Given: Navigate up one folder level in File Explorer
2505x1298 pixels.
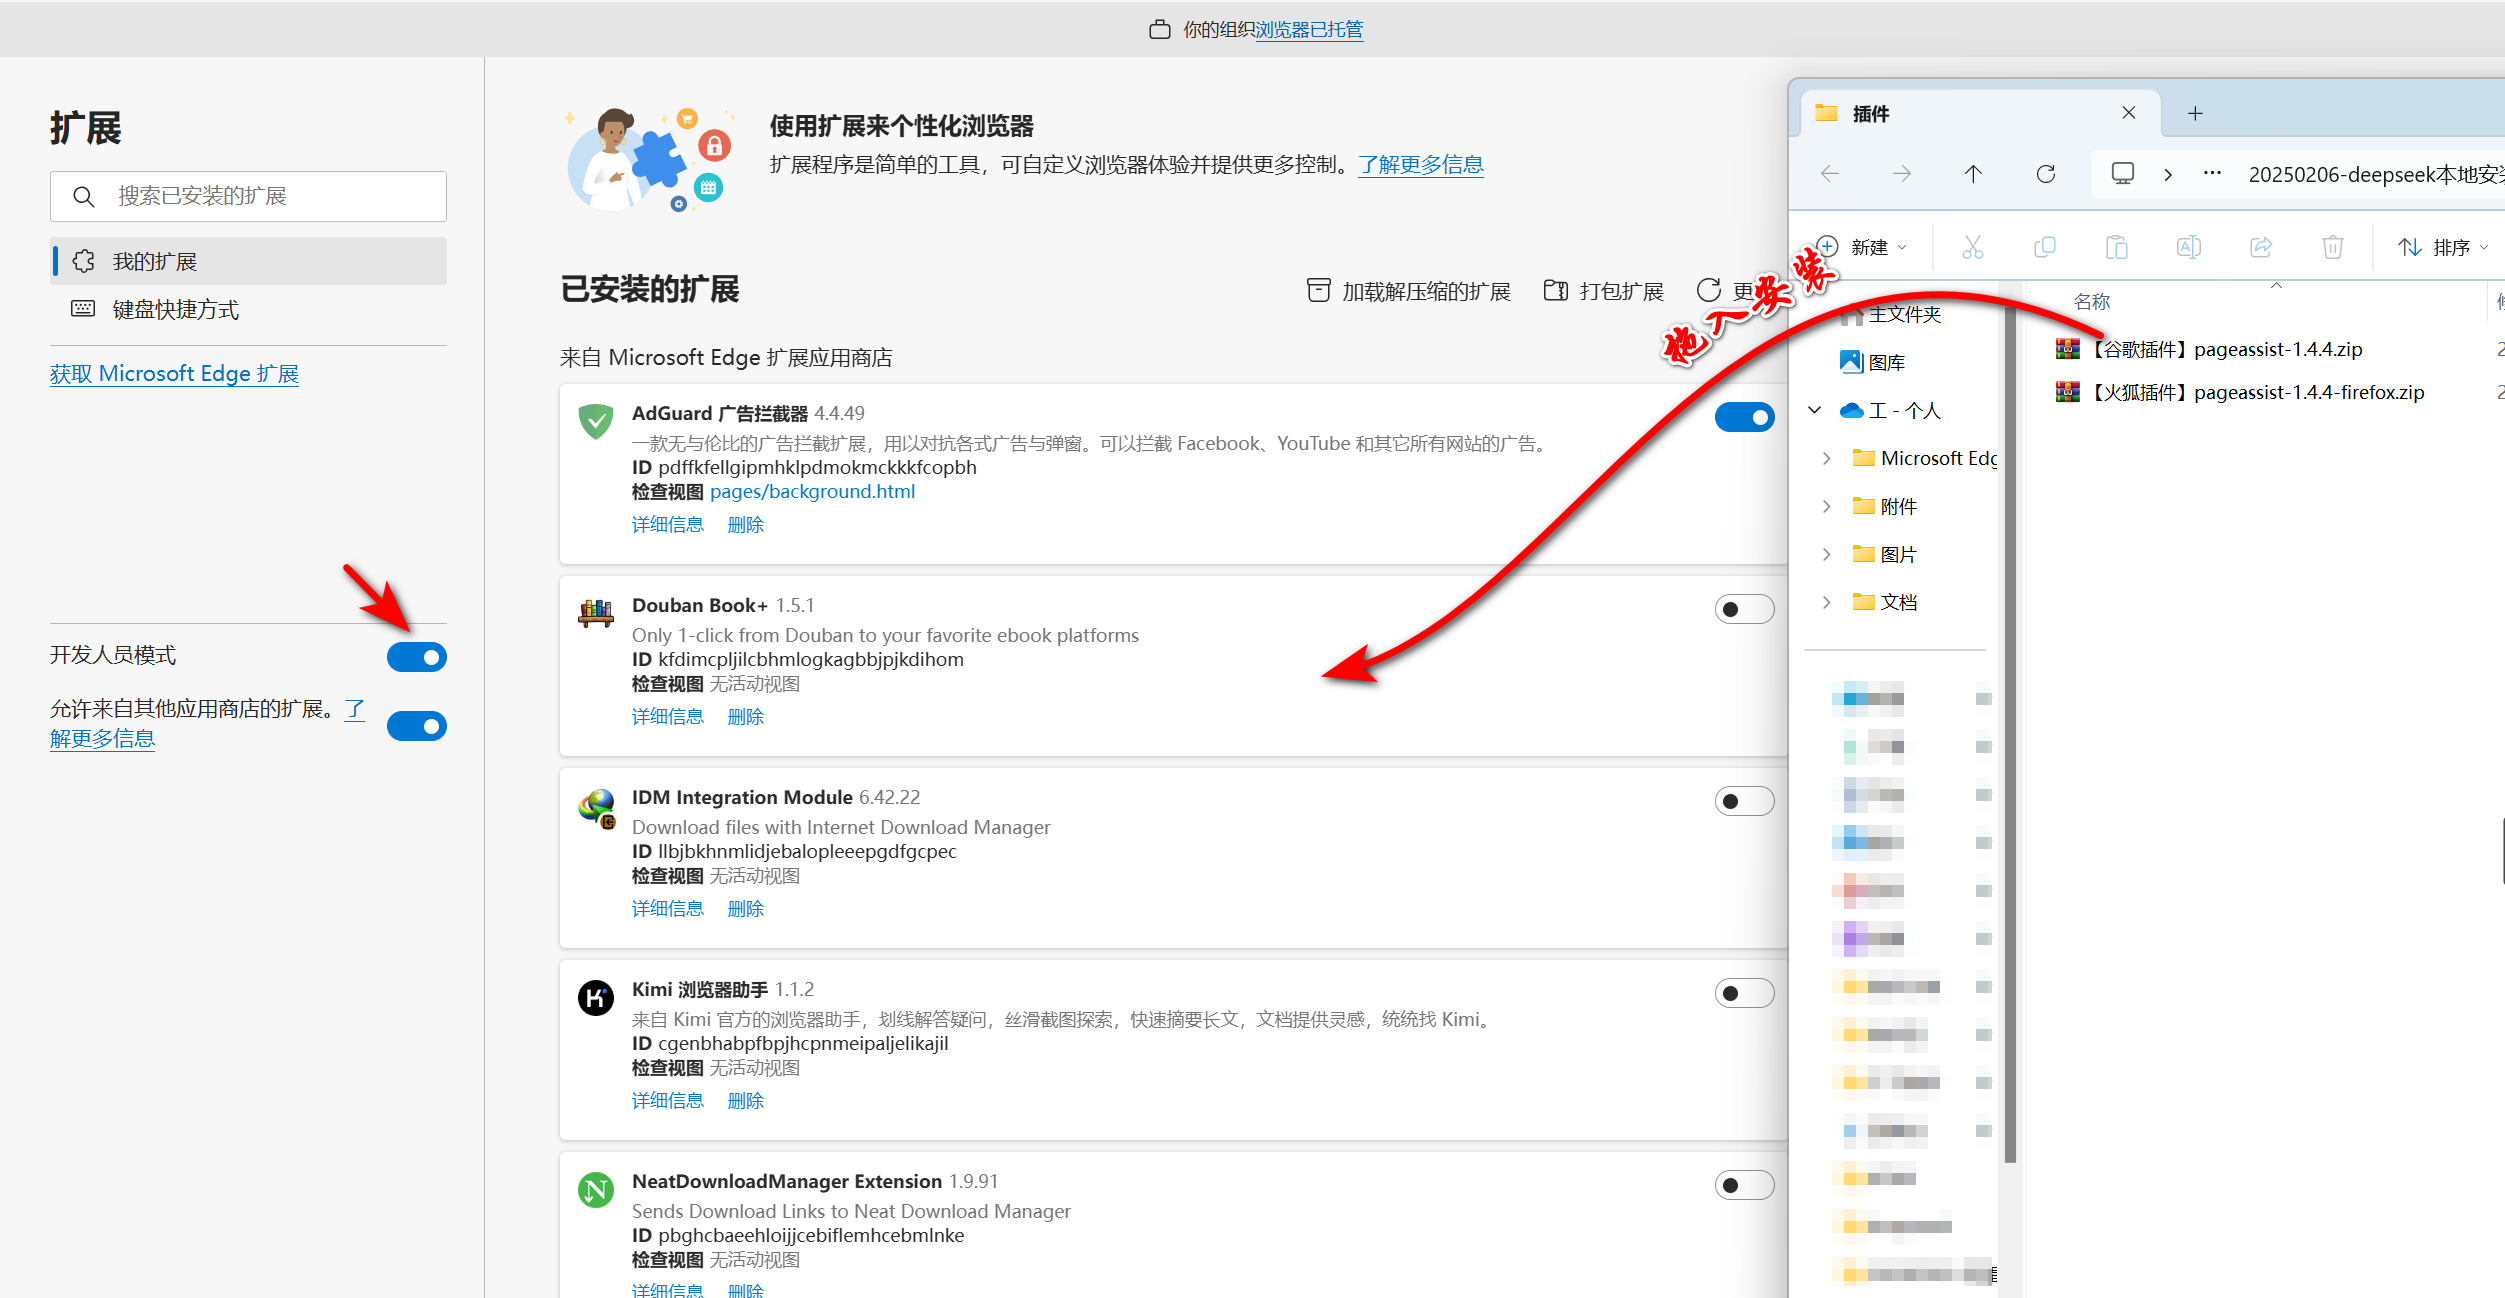Looking at the screenshot, I should (1973, 173).
